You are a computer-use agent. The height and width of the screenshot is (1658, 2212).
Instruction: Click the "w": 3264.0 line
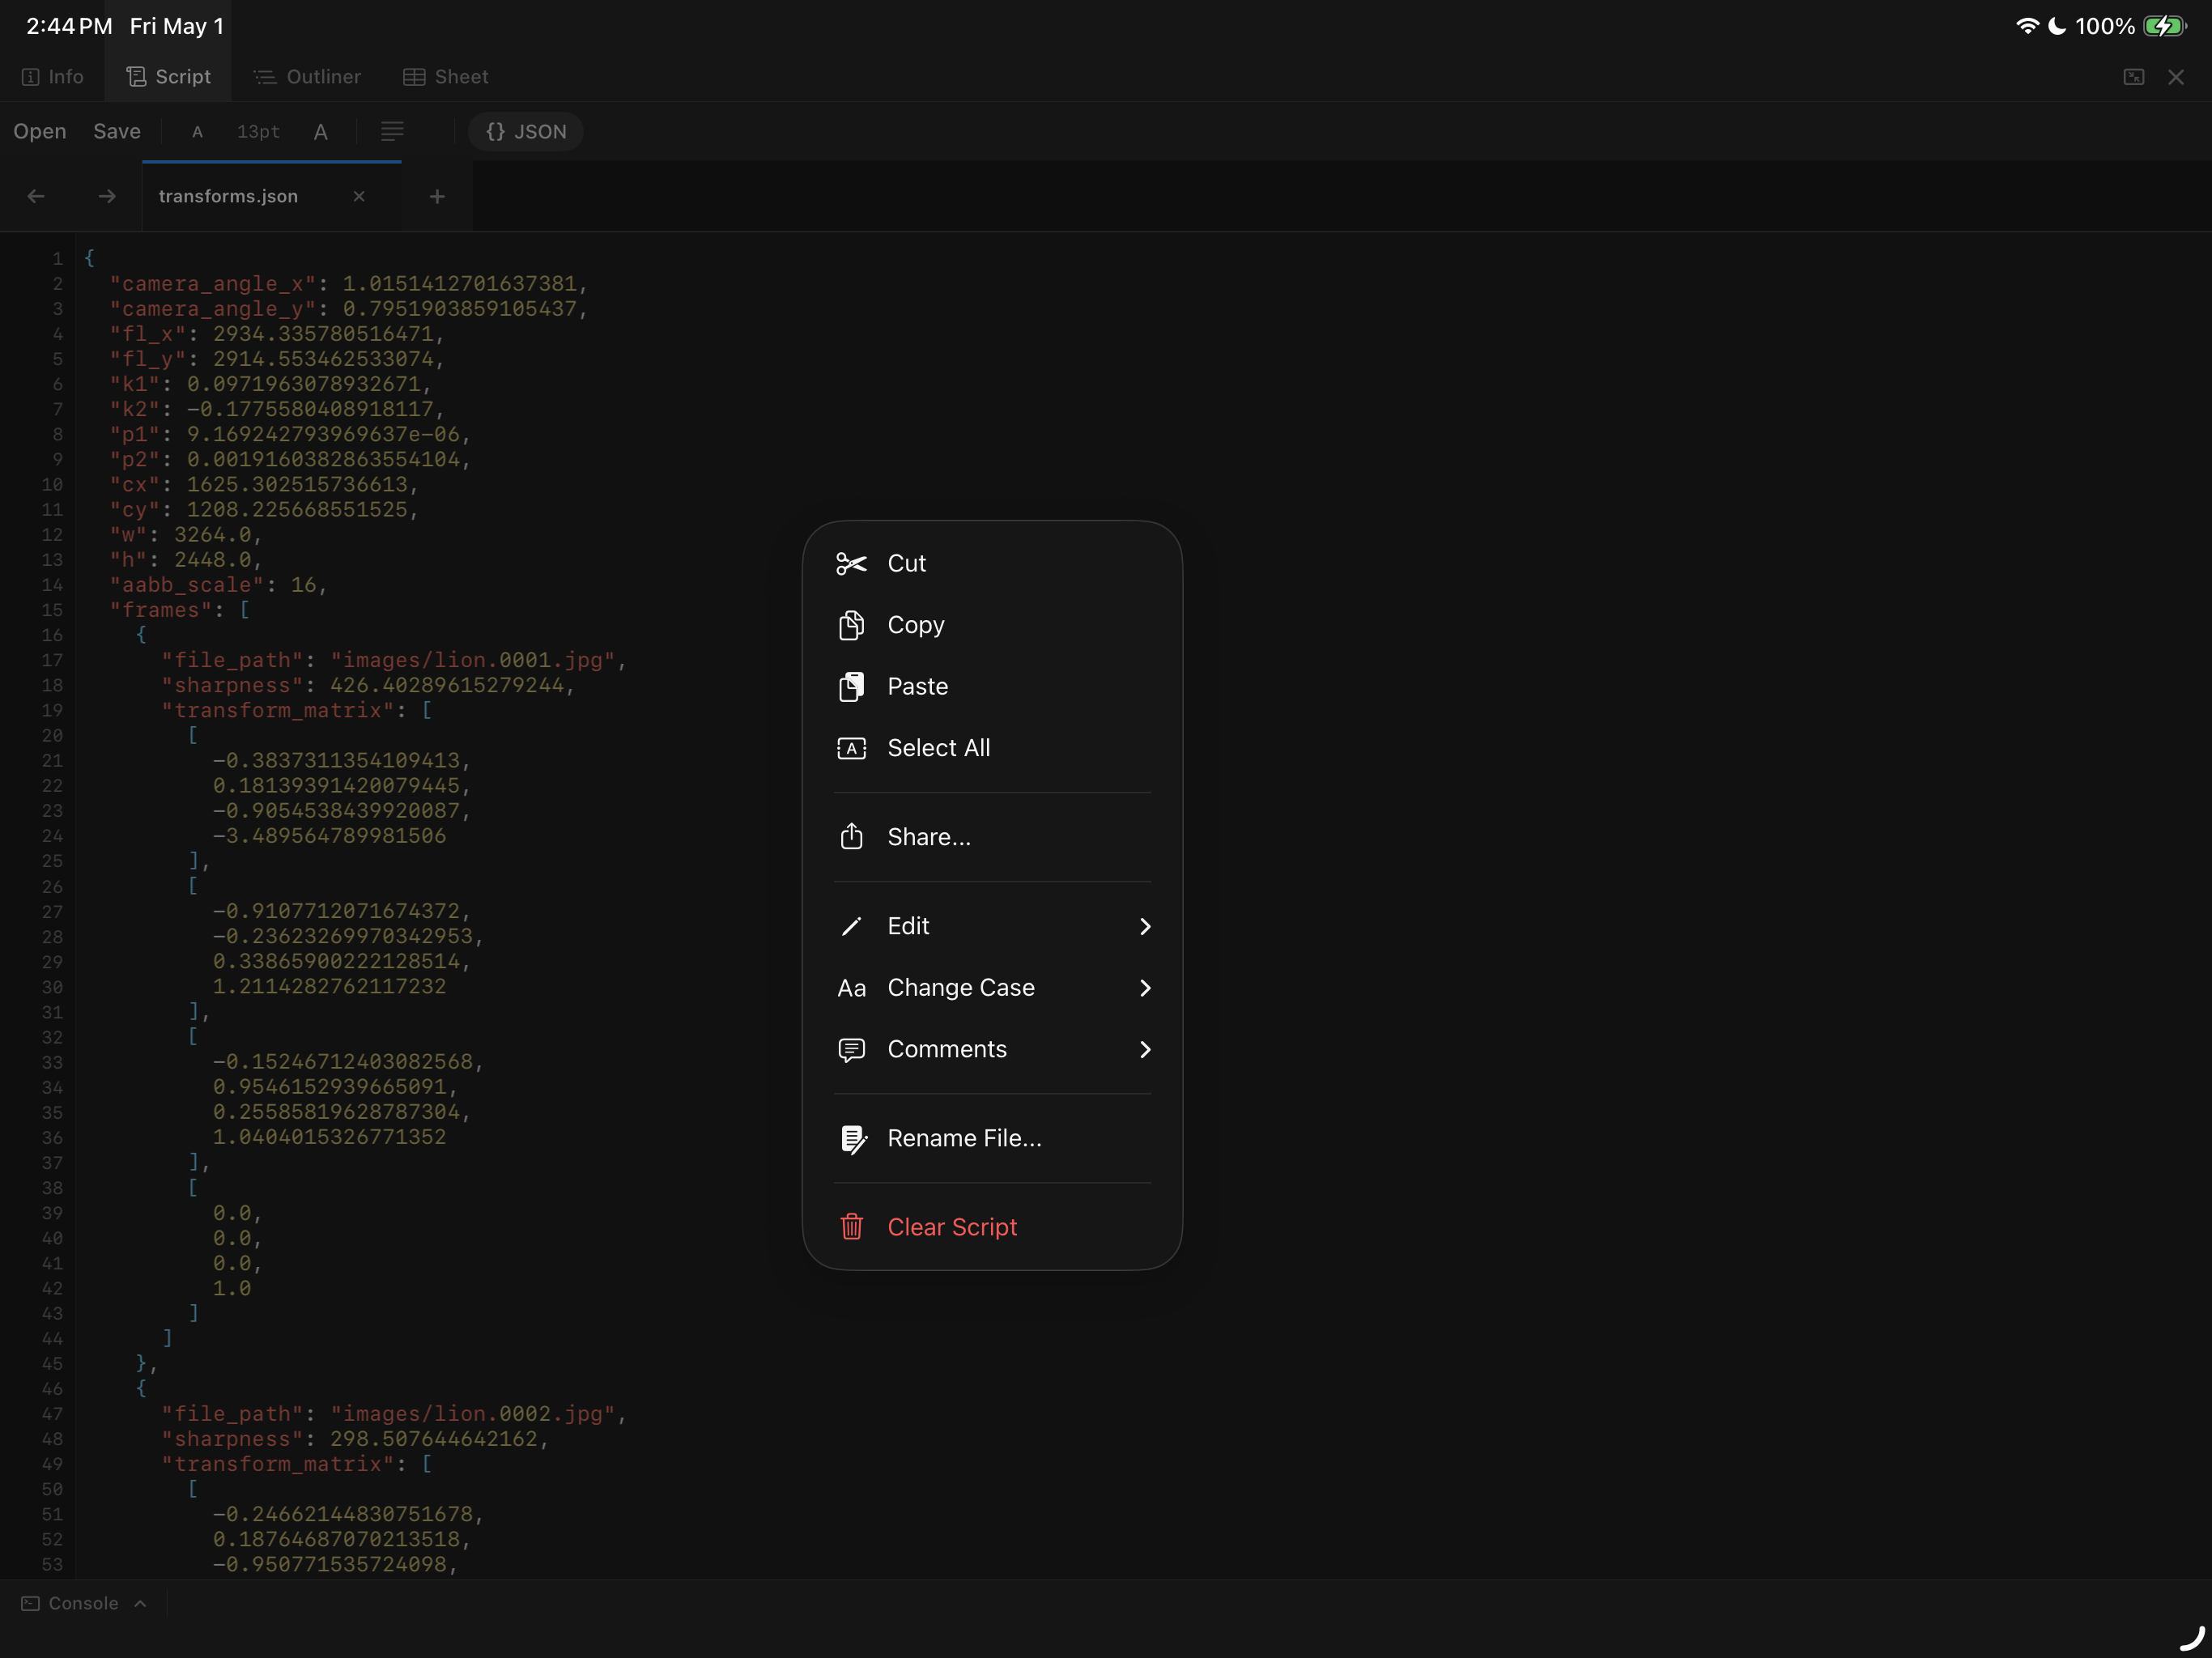tap(186, 535)
